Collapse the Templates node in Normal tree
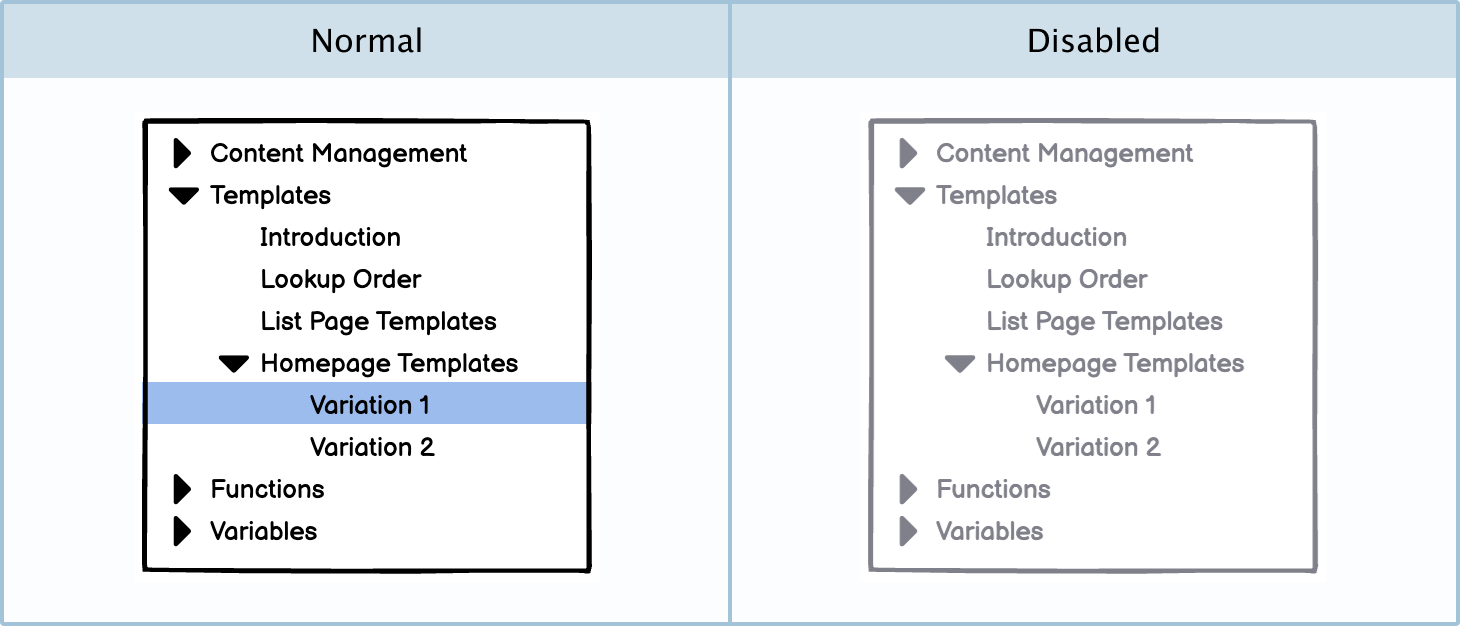Image resolution: width=1460 pixels, height=626 pixels. [x=184, y=196]
